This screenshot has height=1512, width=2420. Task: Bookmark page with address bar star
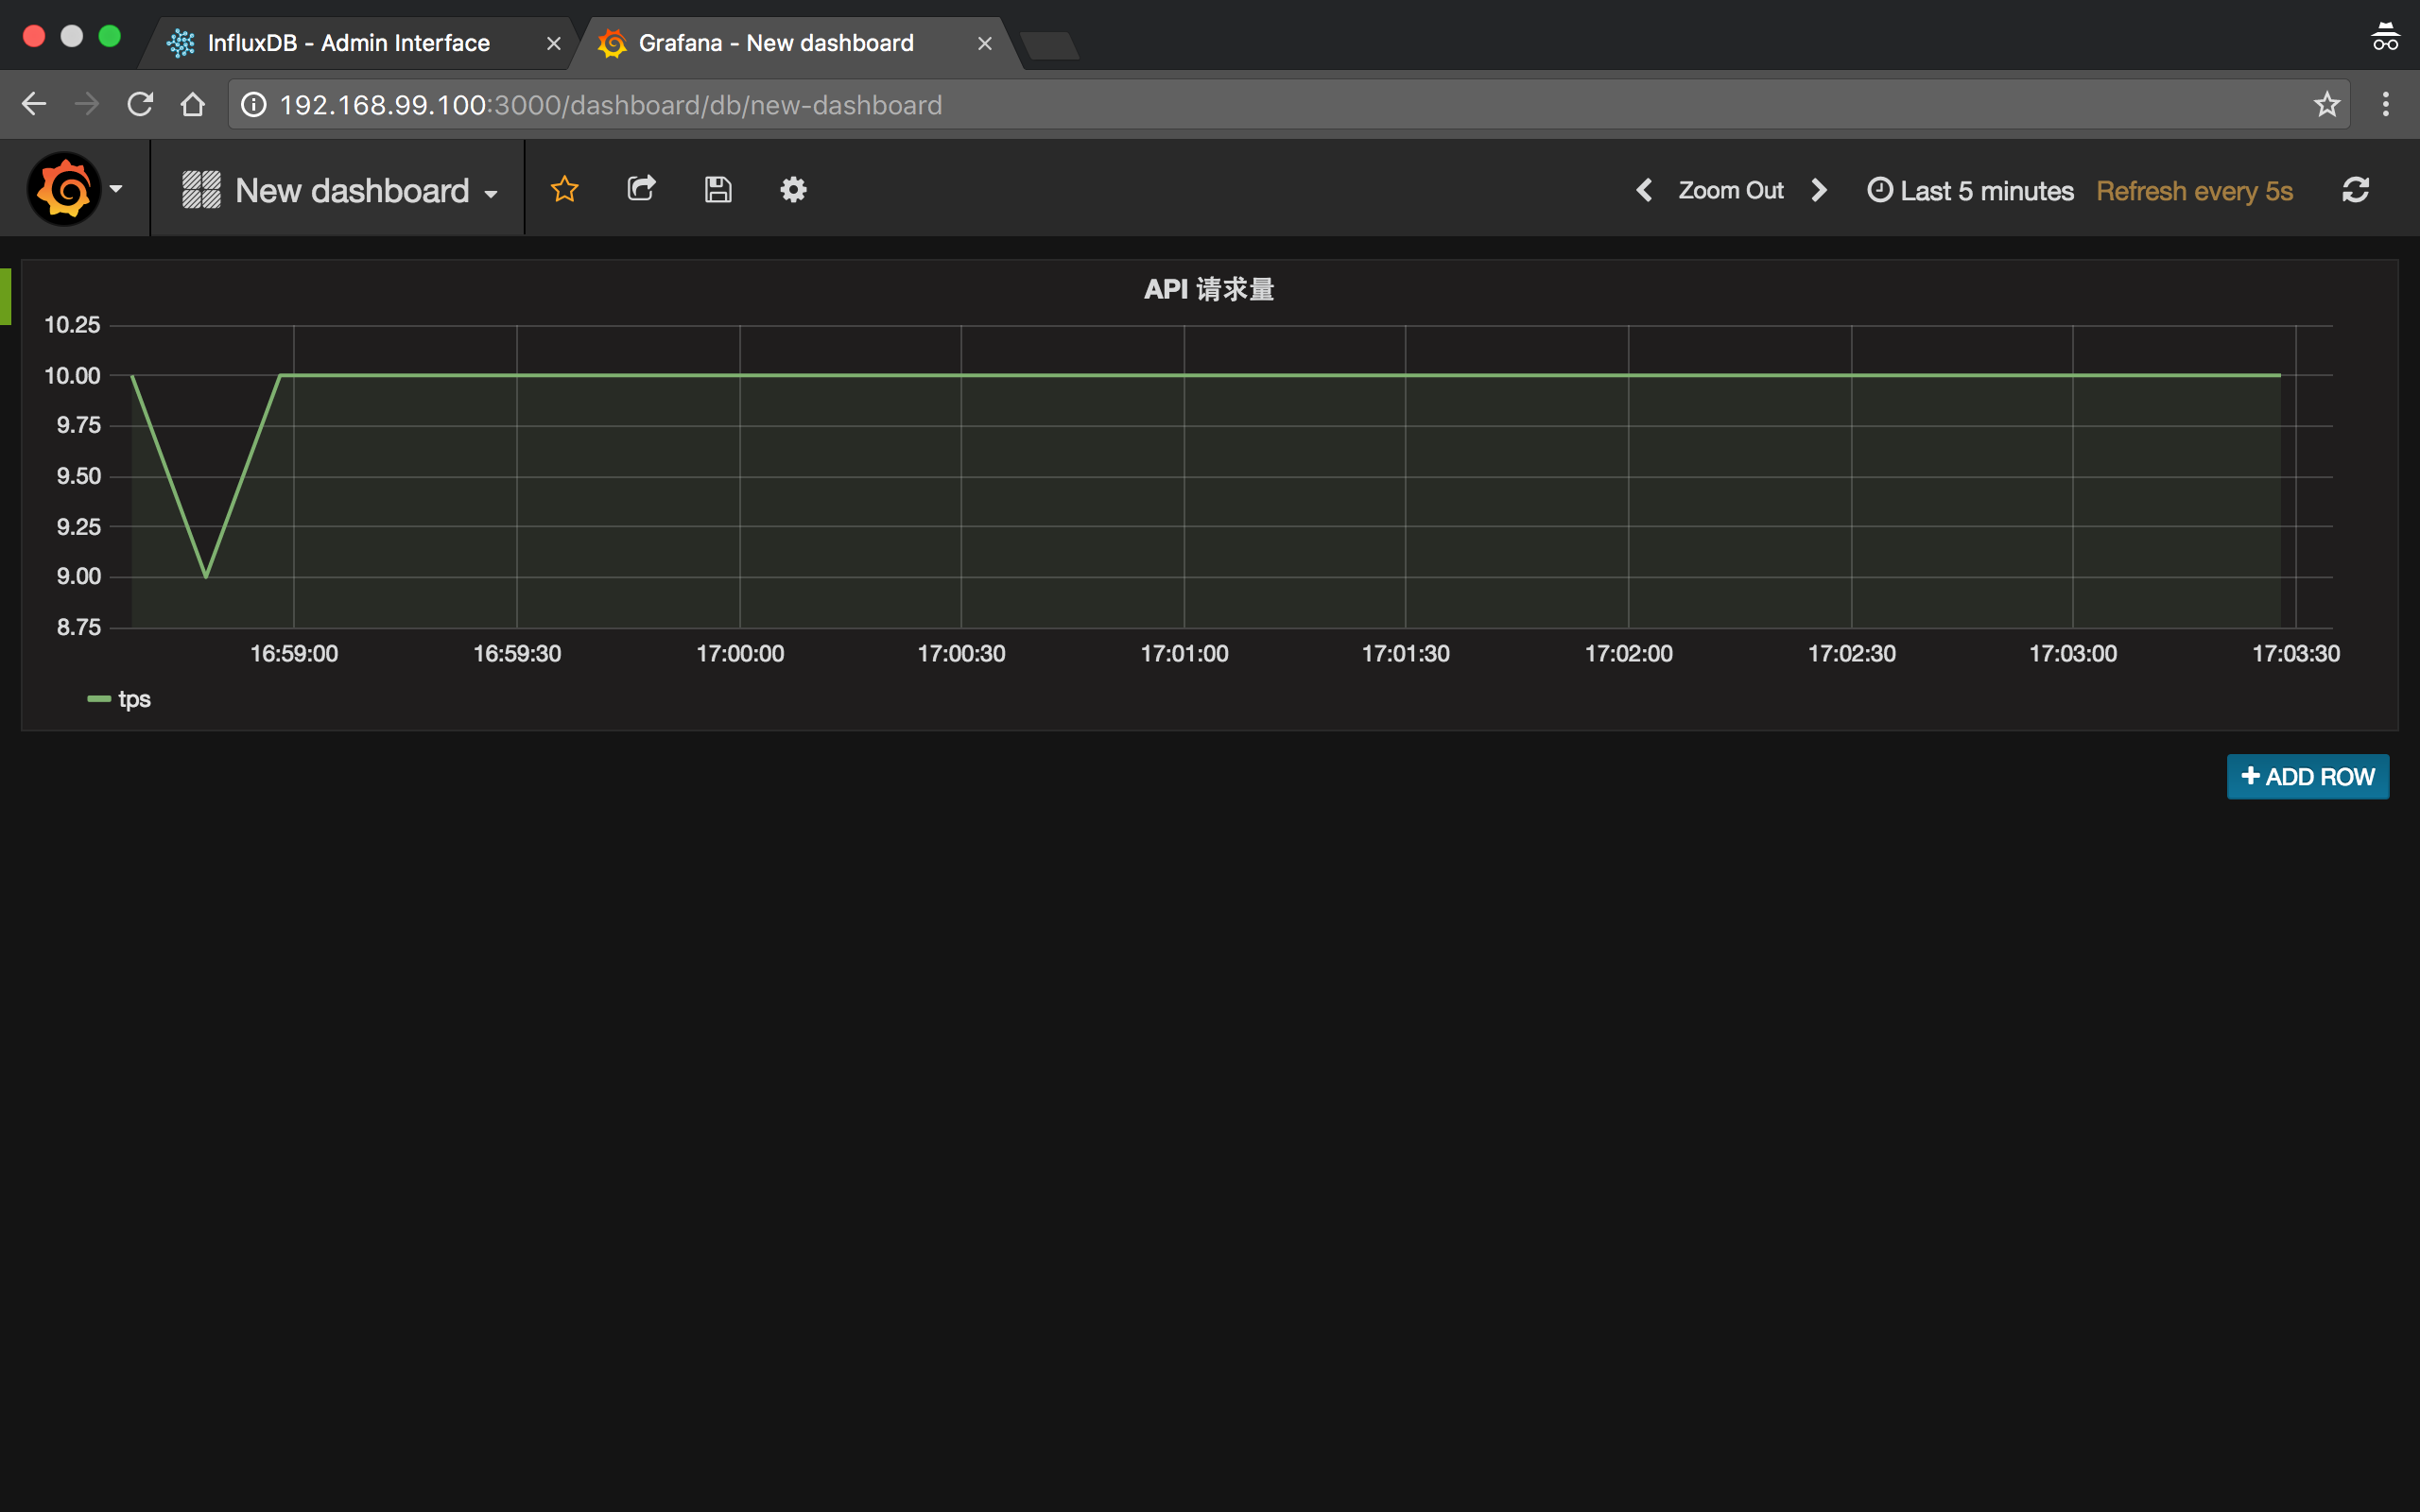click(x=2326, y=104)
